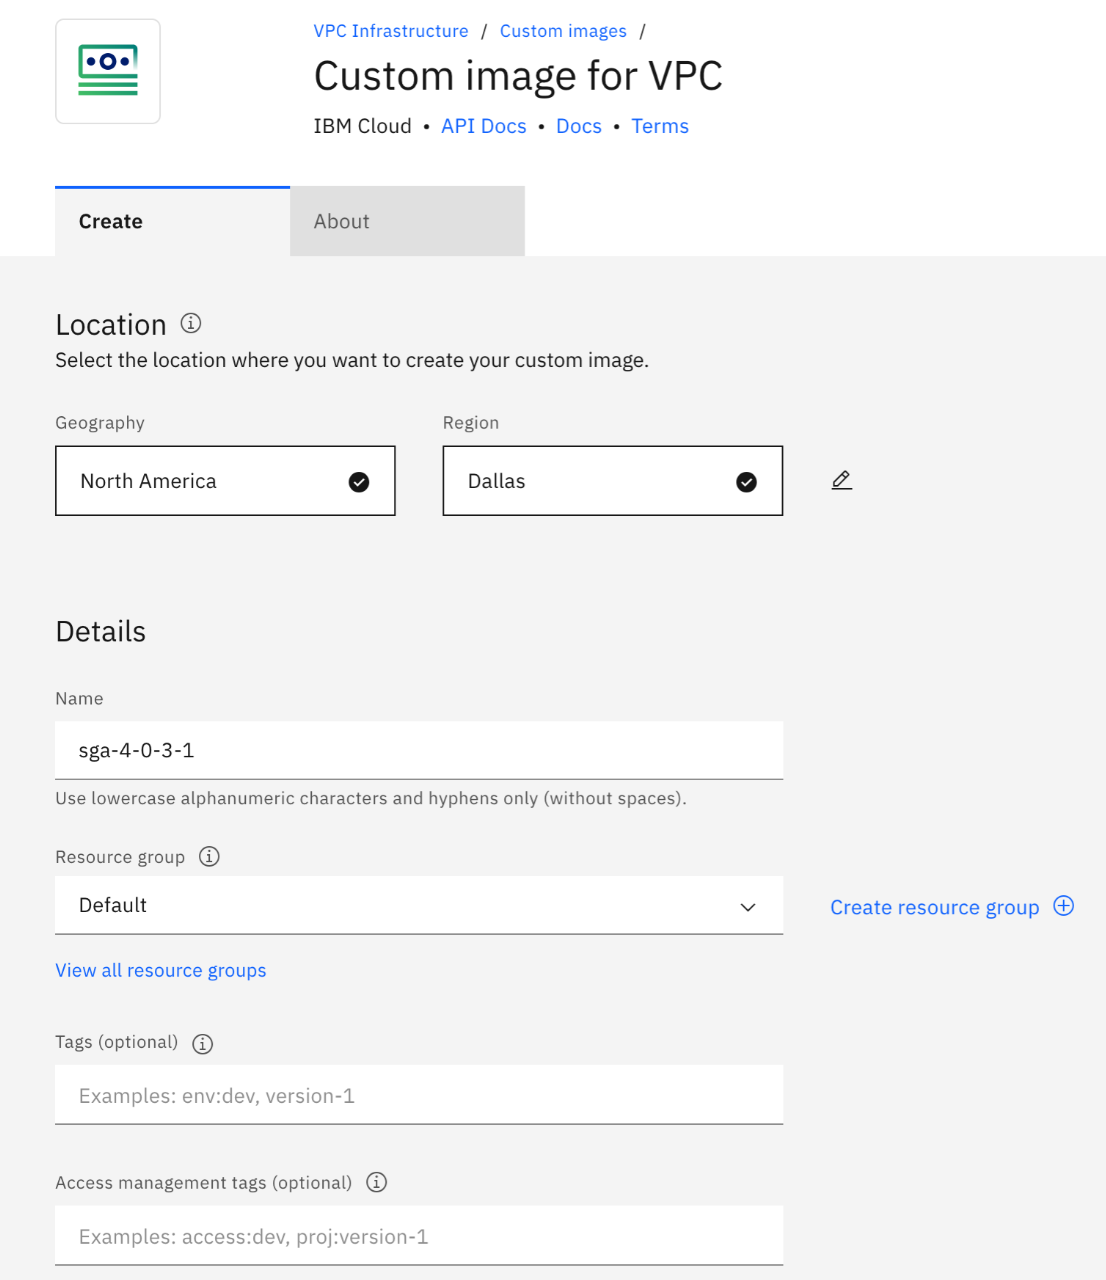Click the info icon next to Tags
Image resolution: width=1106 pixels, height=1280 pixels.
203,1044
